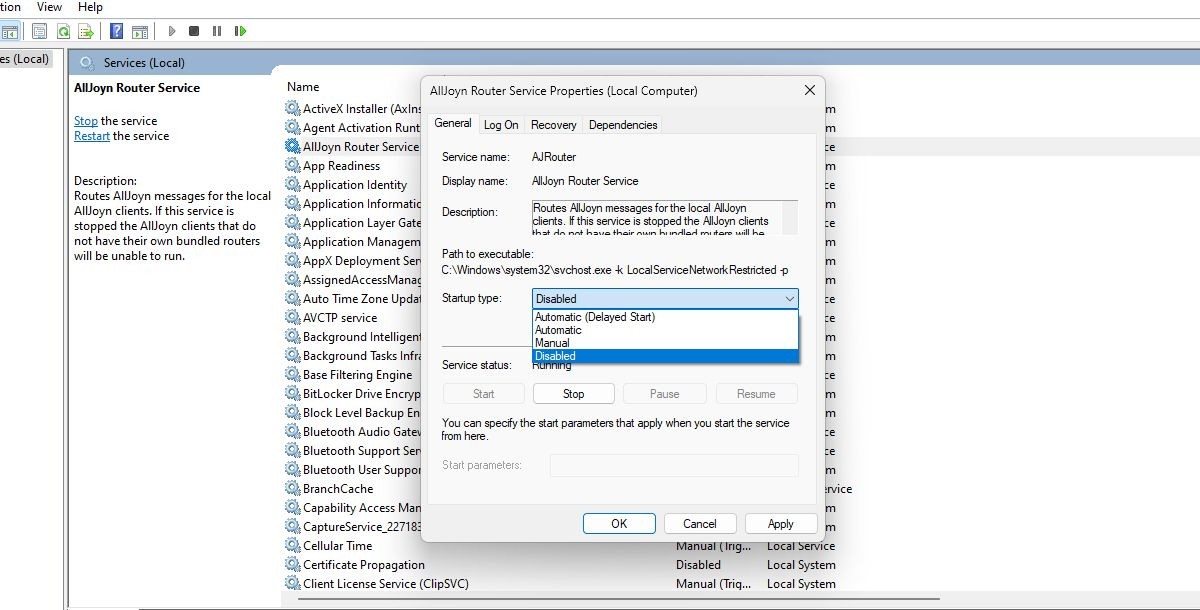Sort by the Name column header
Screen dimensions: 1200x610
coord(303,87)
